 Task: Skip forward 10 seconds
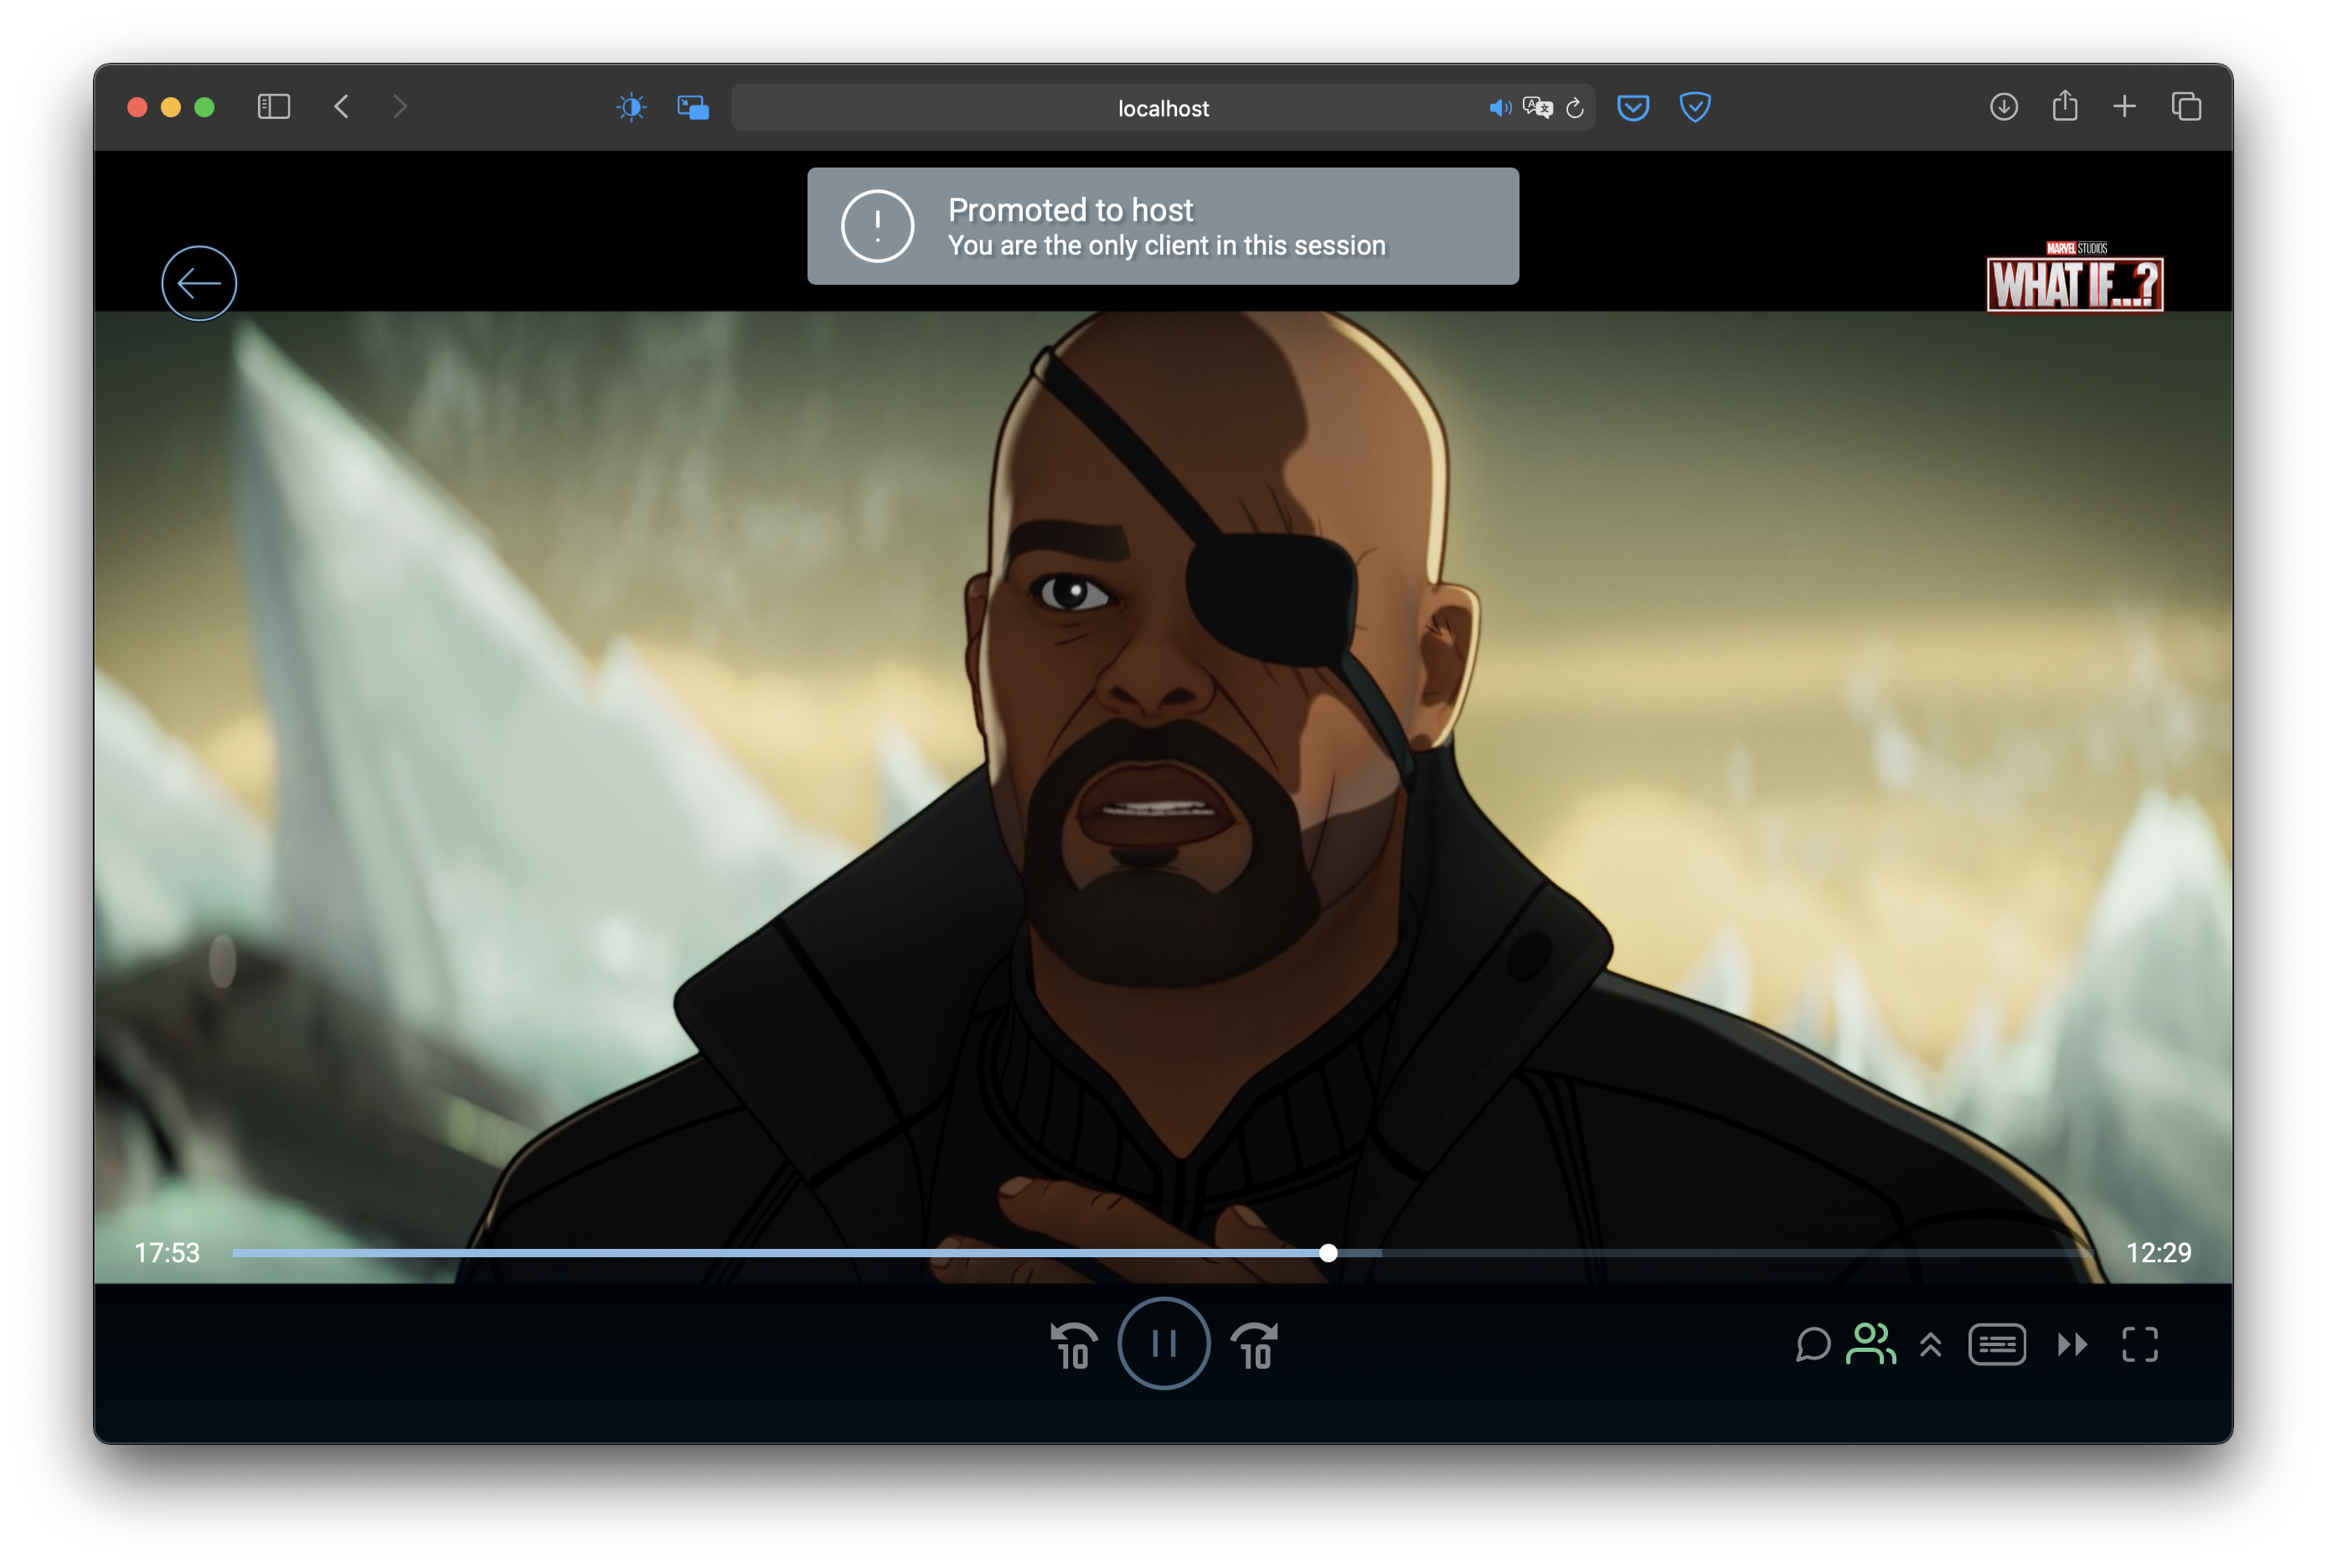coord(1254,1346)
